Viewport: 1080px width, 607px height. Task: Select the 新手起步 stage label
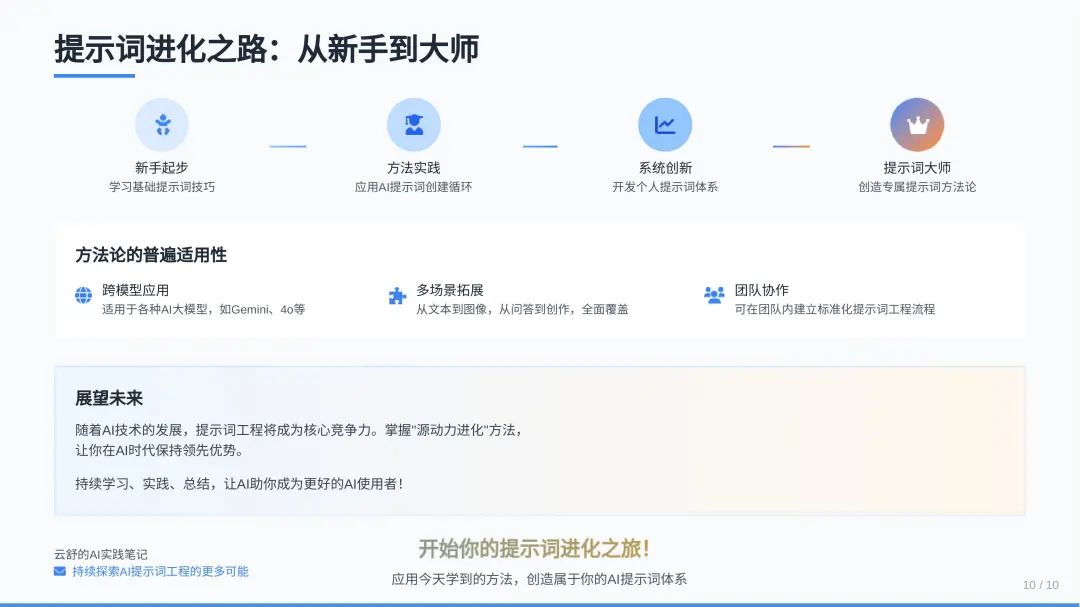coord(162,167)
